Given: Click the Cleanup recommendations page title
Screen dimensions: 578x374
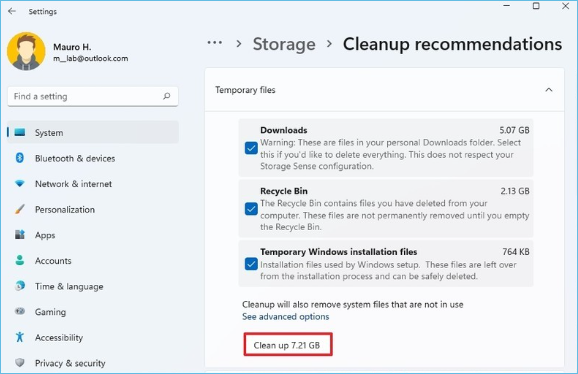Looking at the screenshot, I should (452, 44).
